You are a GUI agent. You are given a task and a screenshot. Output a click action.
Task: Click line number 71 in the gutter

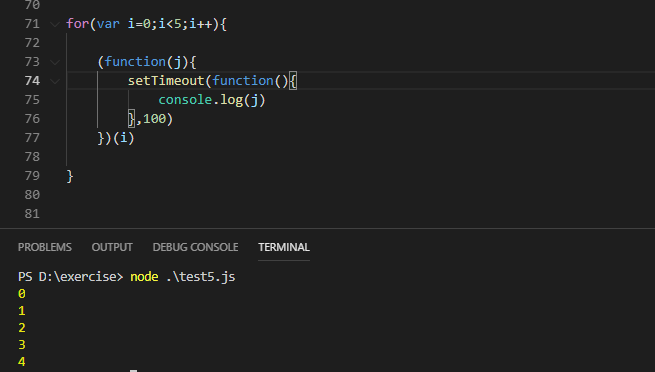point(32,24)
